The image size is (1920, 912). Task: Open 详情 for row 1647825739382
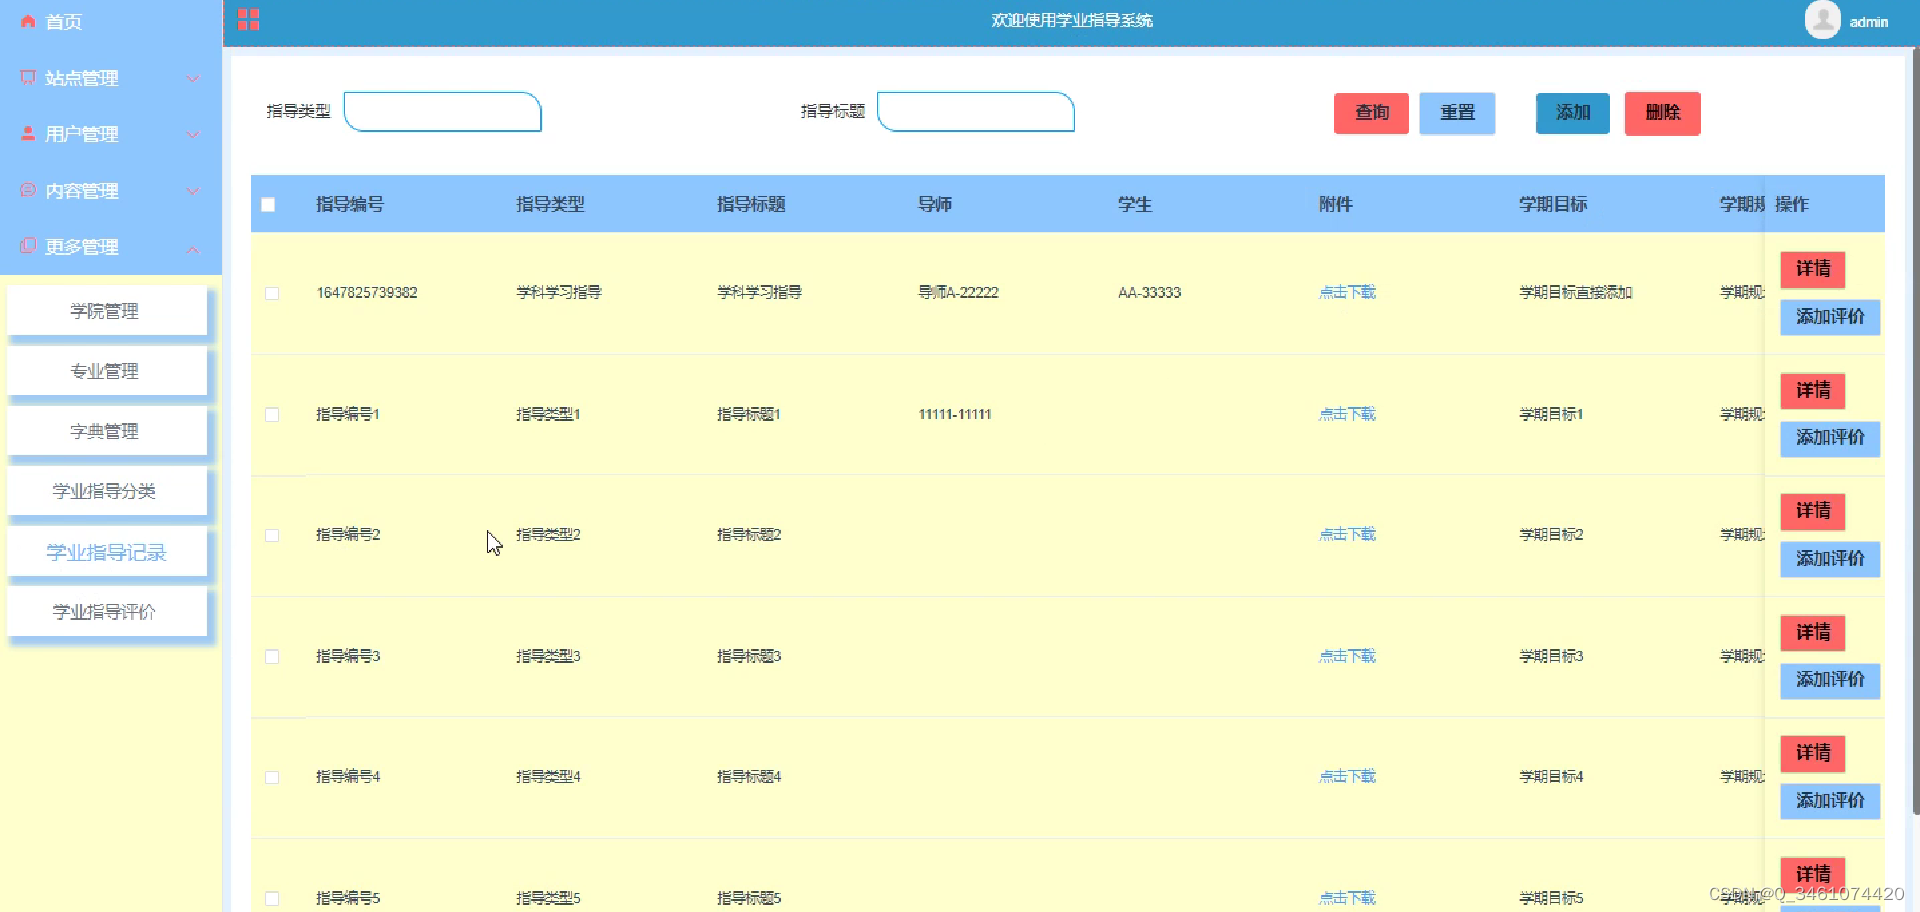point(1813,269)
